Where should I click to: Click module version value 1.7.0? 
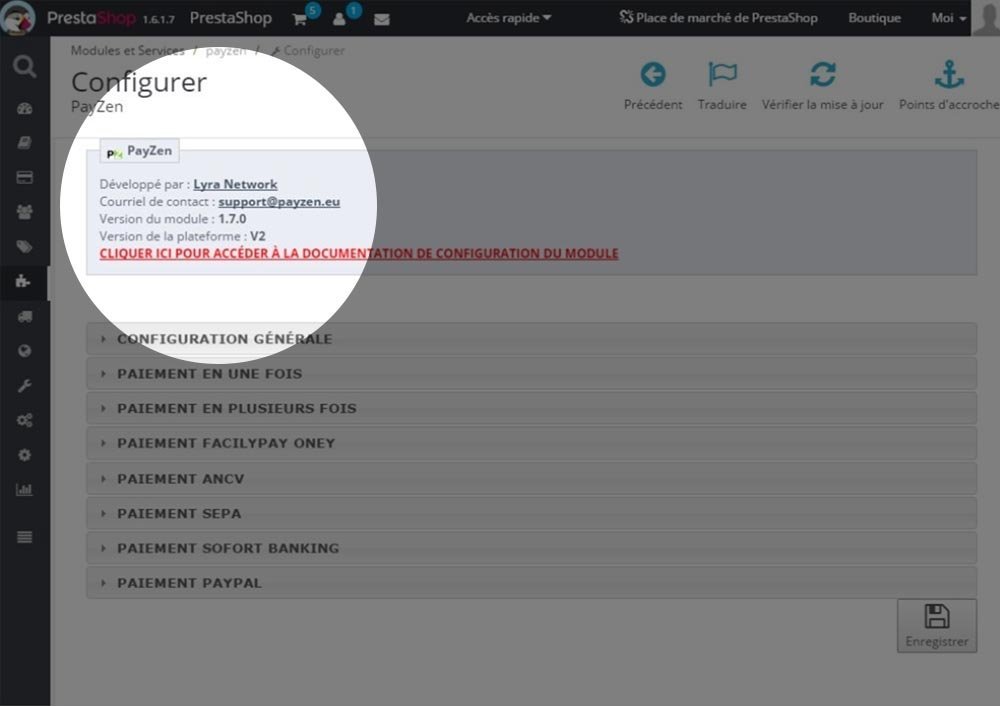point(232,219)
